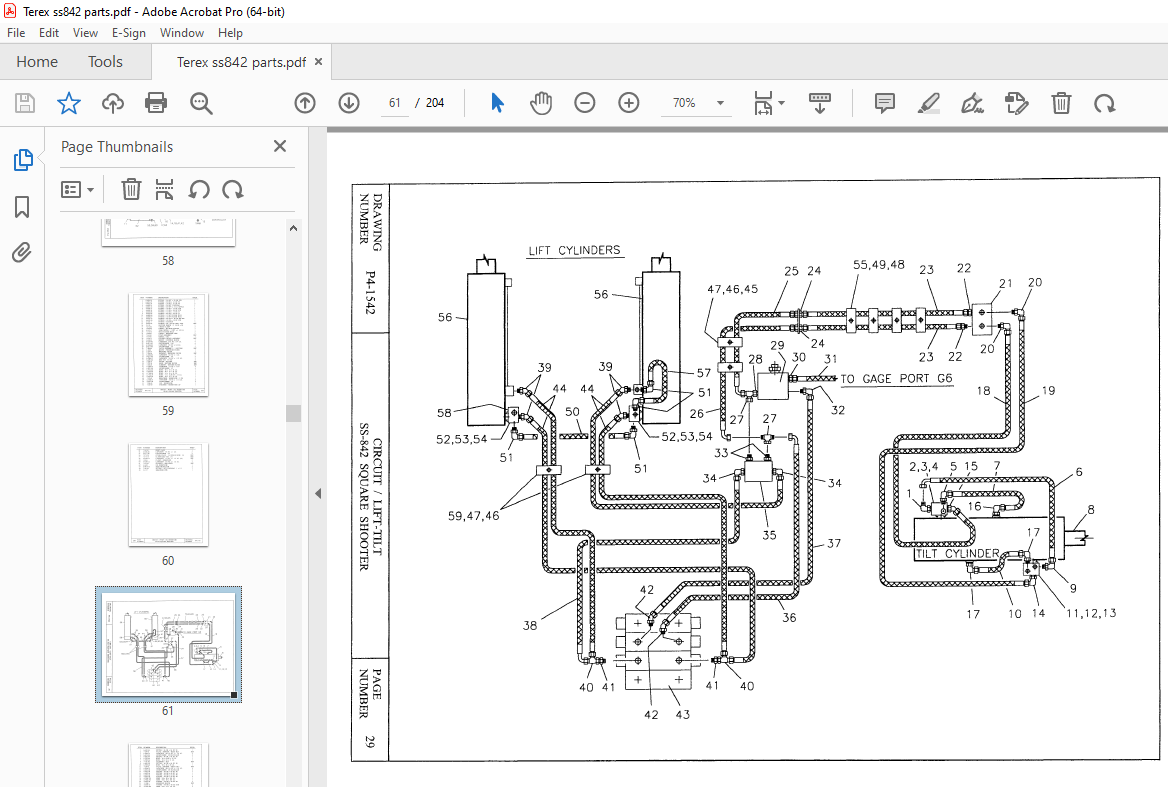
Task: Click the current page number field
Action: [395, 103]
